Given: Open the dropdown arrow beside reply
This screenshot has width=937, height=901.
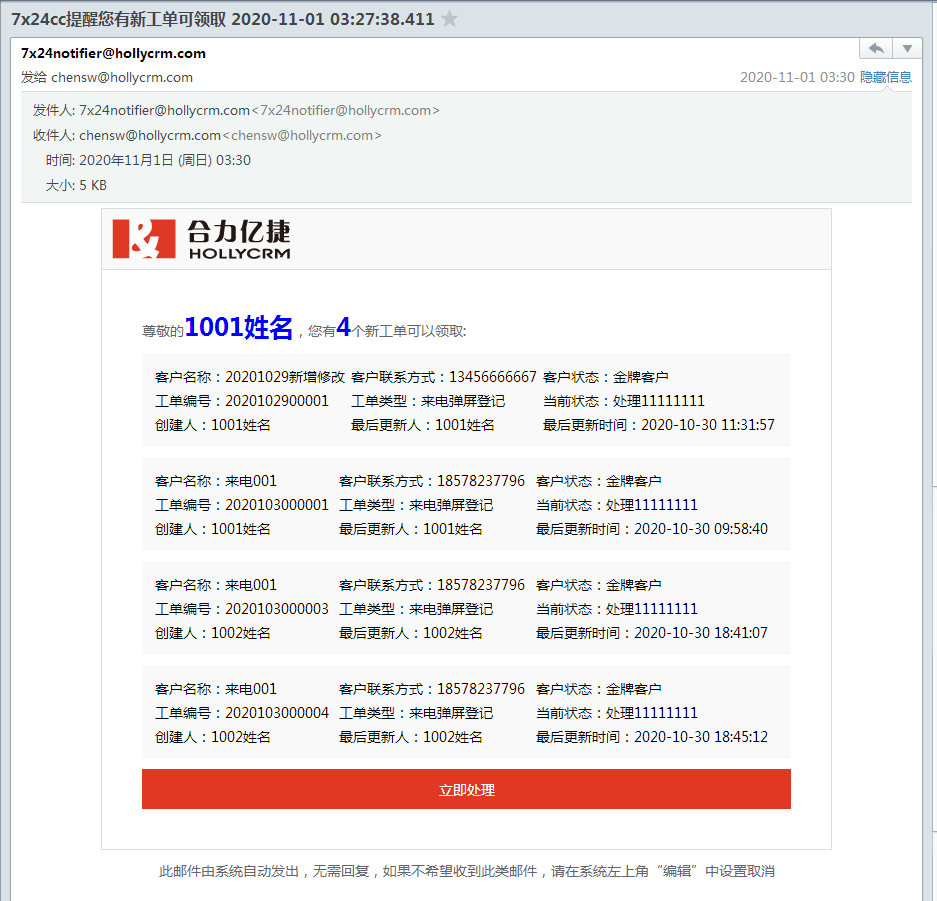Looking at the screenshot, I should (x=907, y=49).
